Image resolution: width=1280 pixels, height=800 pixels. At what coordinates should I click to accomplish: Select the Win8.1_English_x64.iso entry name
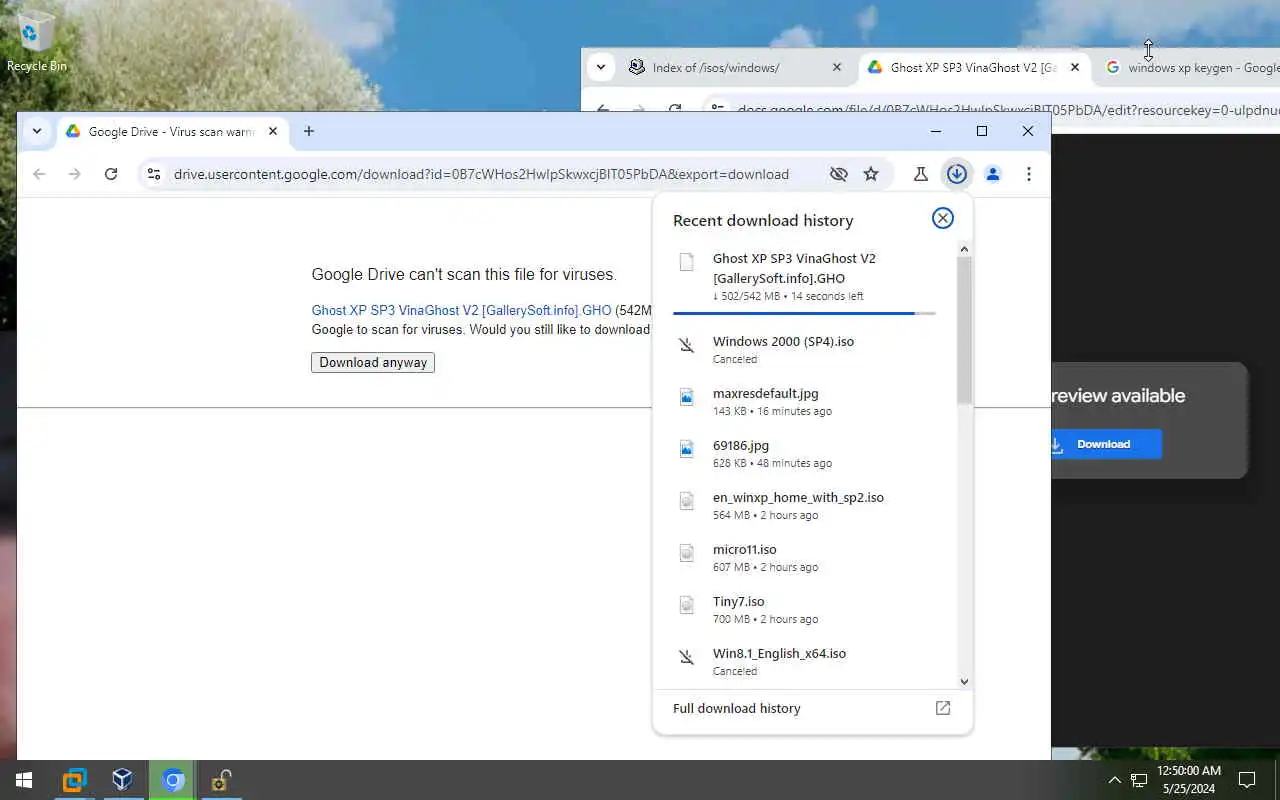pyautogui.click(x=779, y=653)
